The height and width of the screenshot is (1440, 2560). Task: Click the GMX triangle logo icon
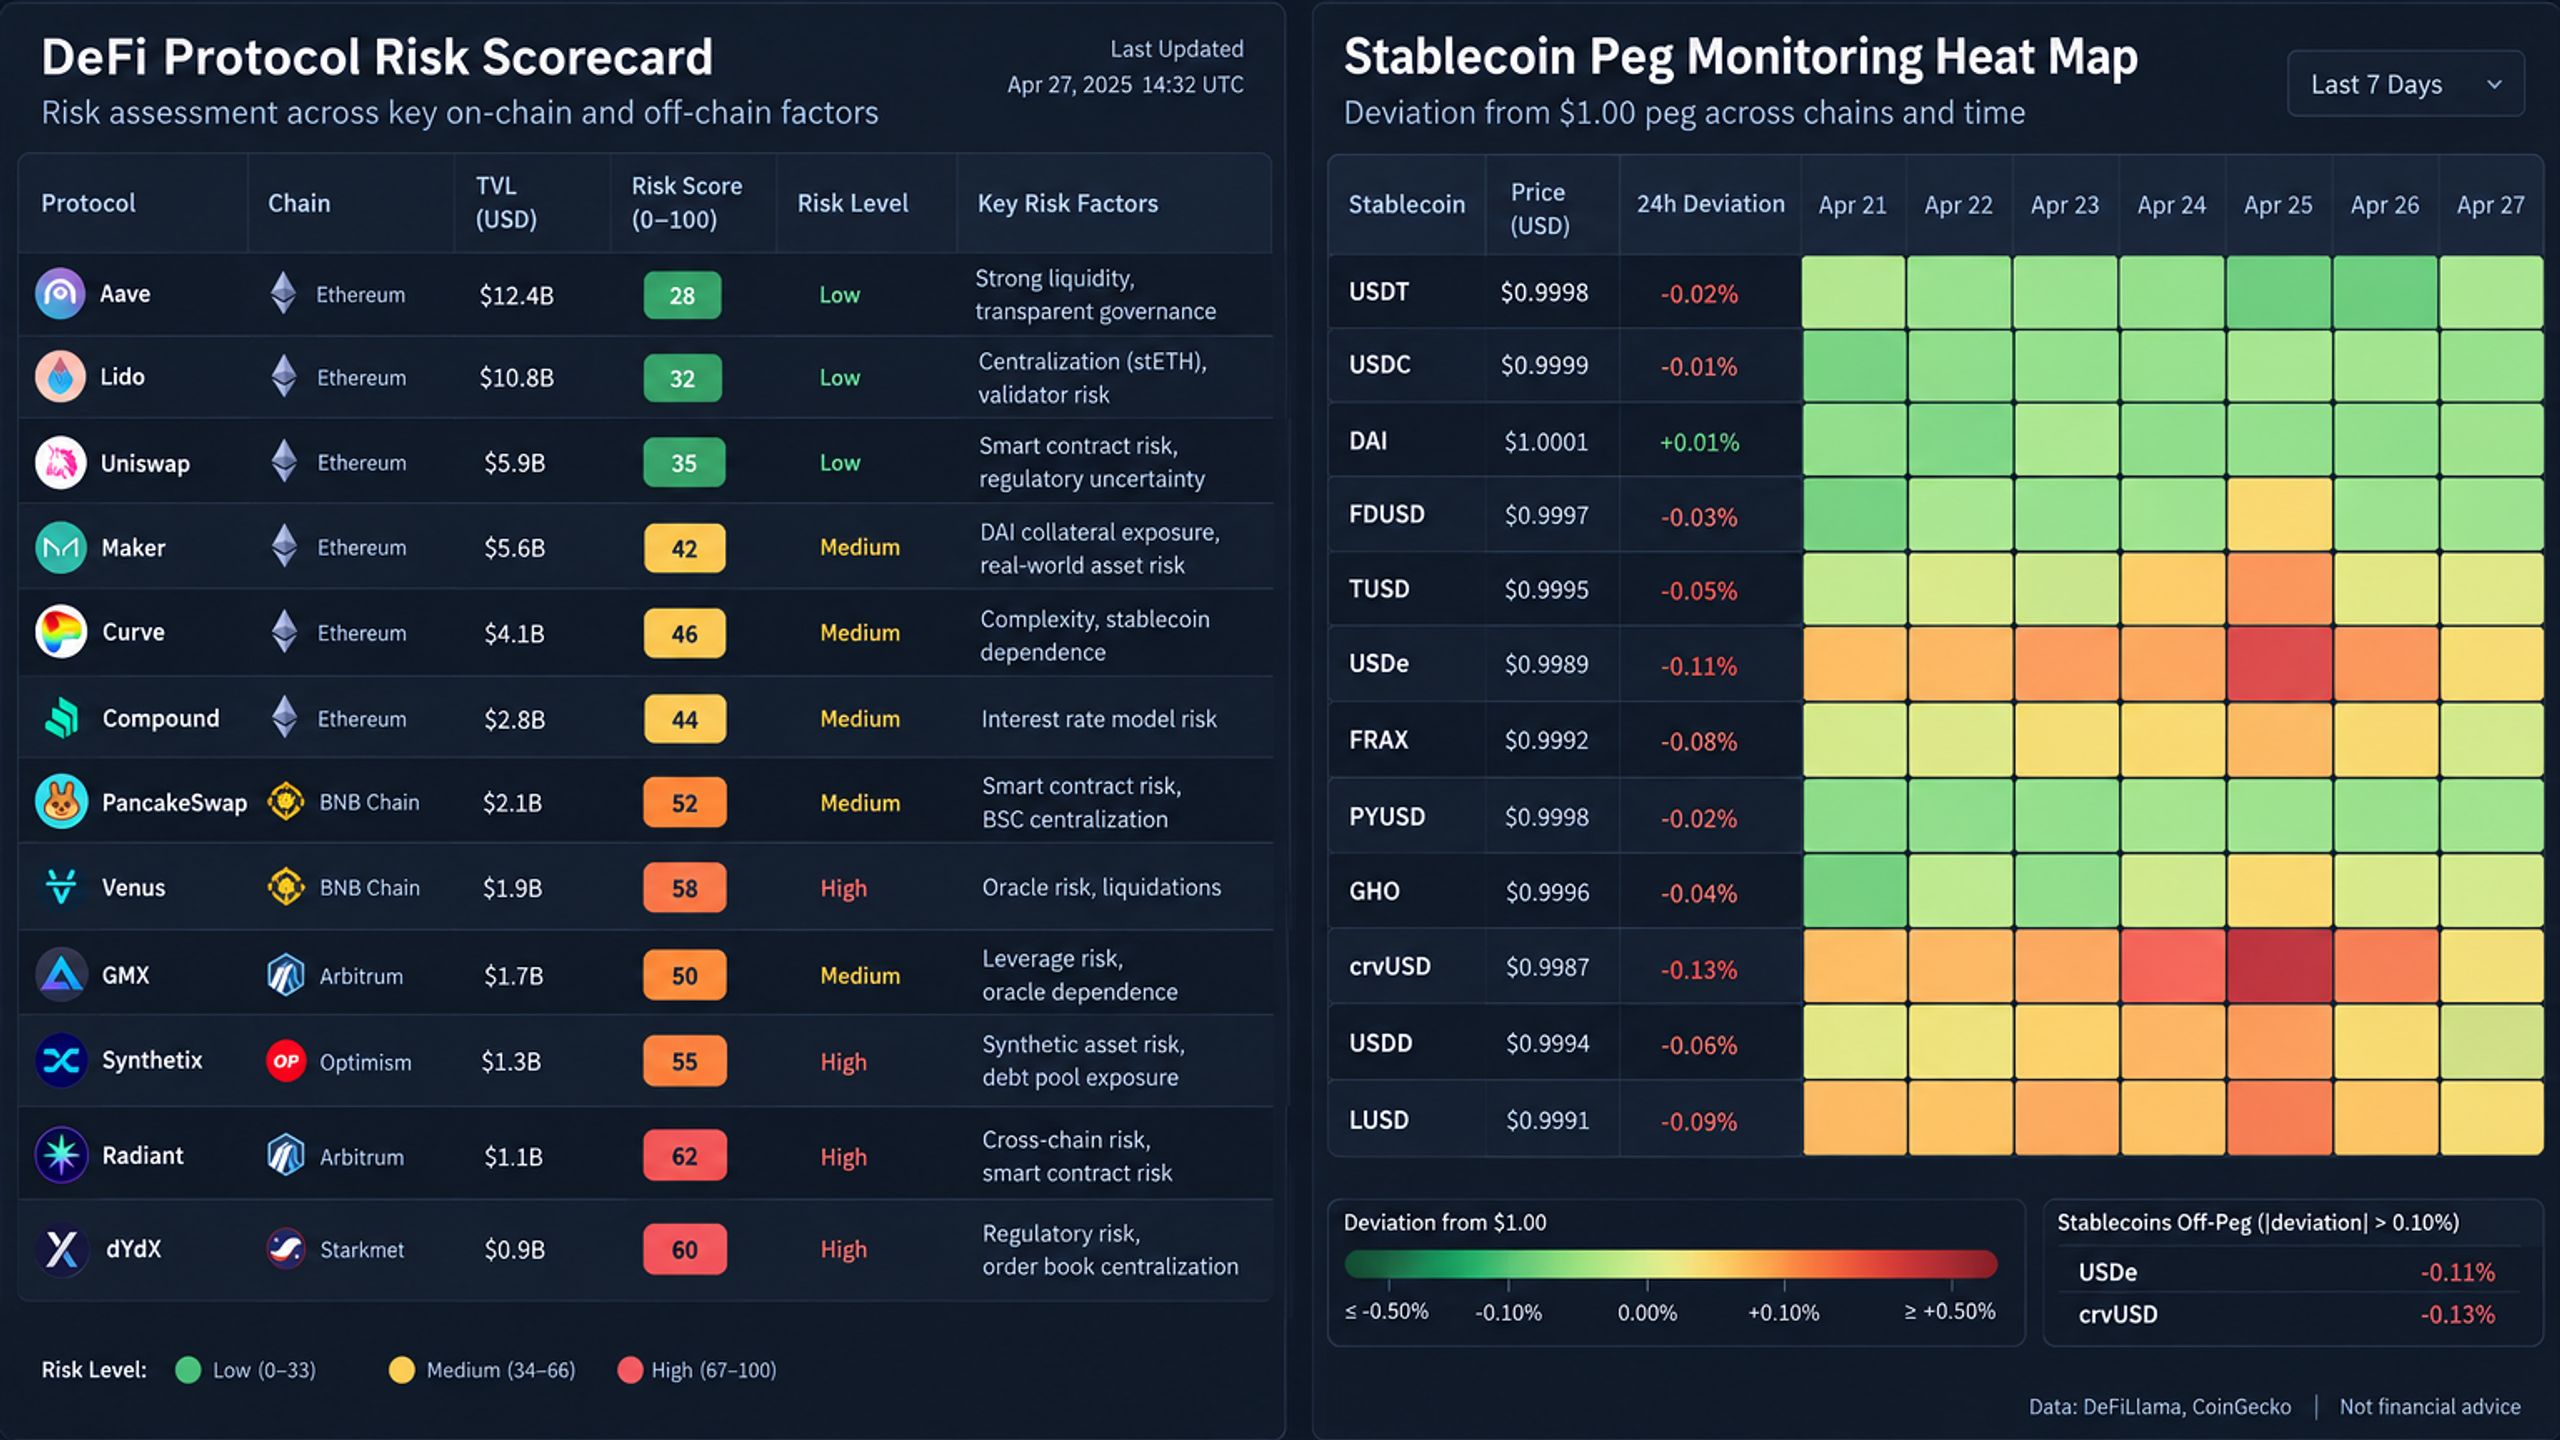[x=61, y=975]
